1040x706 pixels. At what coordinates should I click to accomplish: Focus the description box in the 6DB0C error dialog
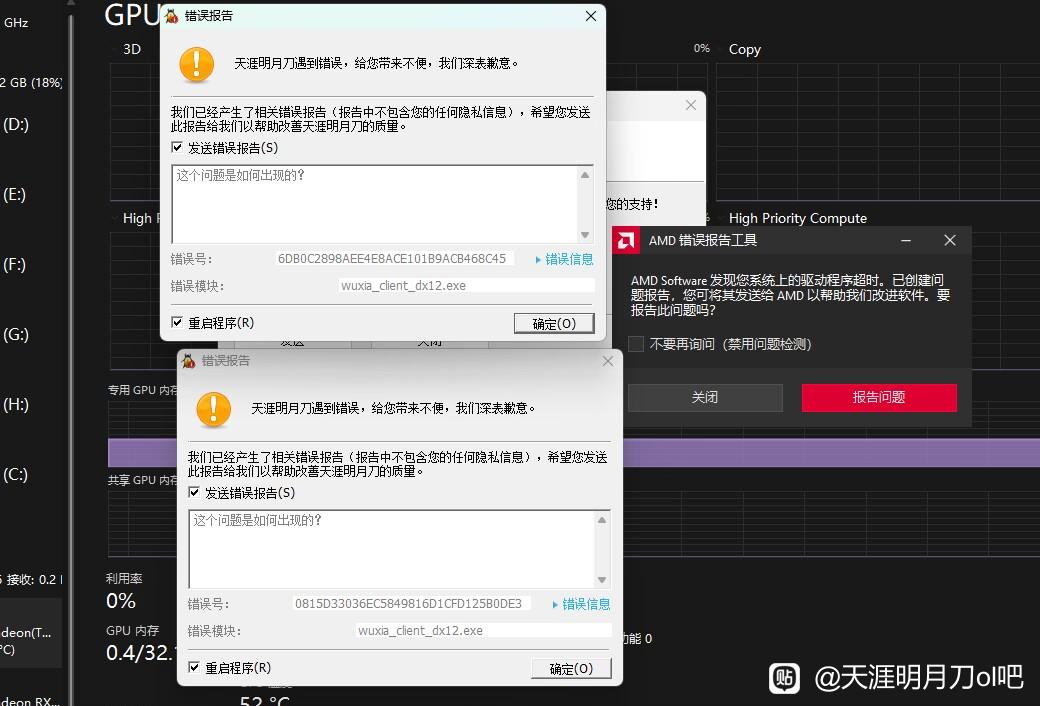tap(375, 204)
